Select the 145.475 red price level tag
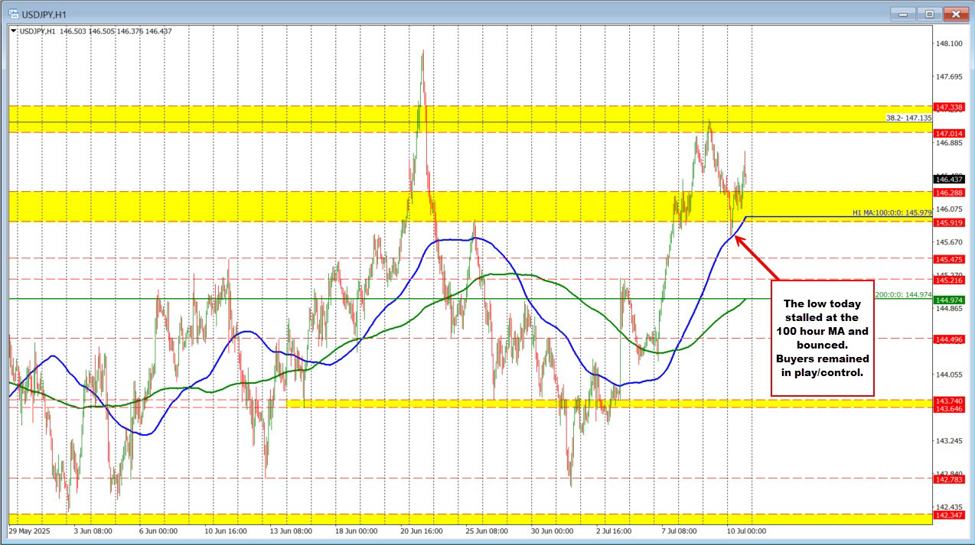This screenshot has height=545, width=975. click(950, 259)
